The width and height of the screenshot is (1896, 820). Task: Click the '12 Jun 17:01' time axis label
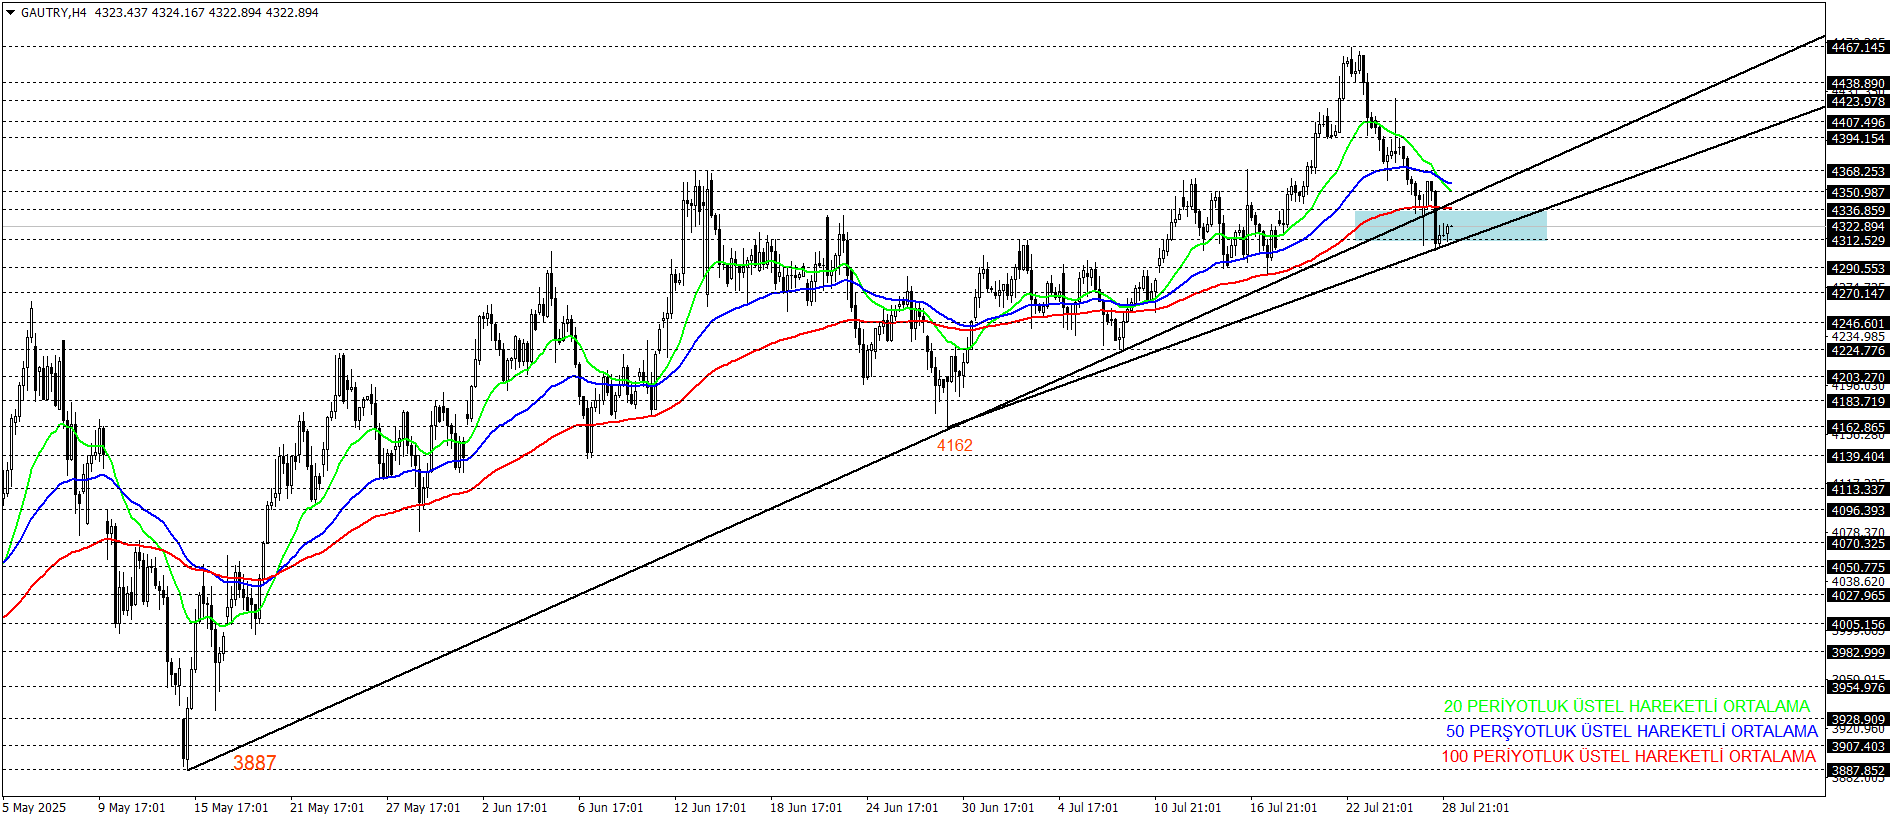[x=710, y=808]
